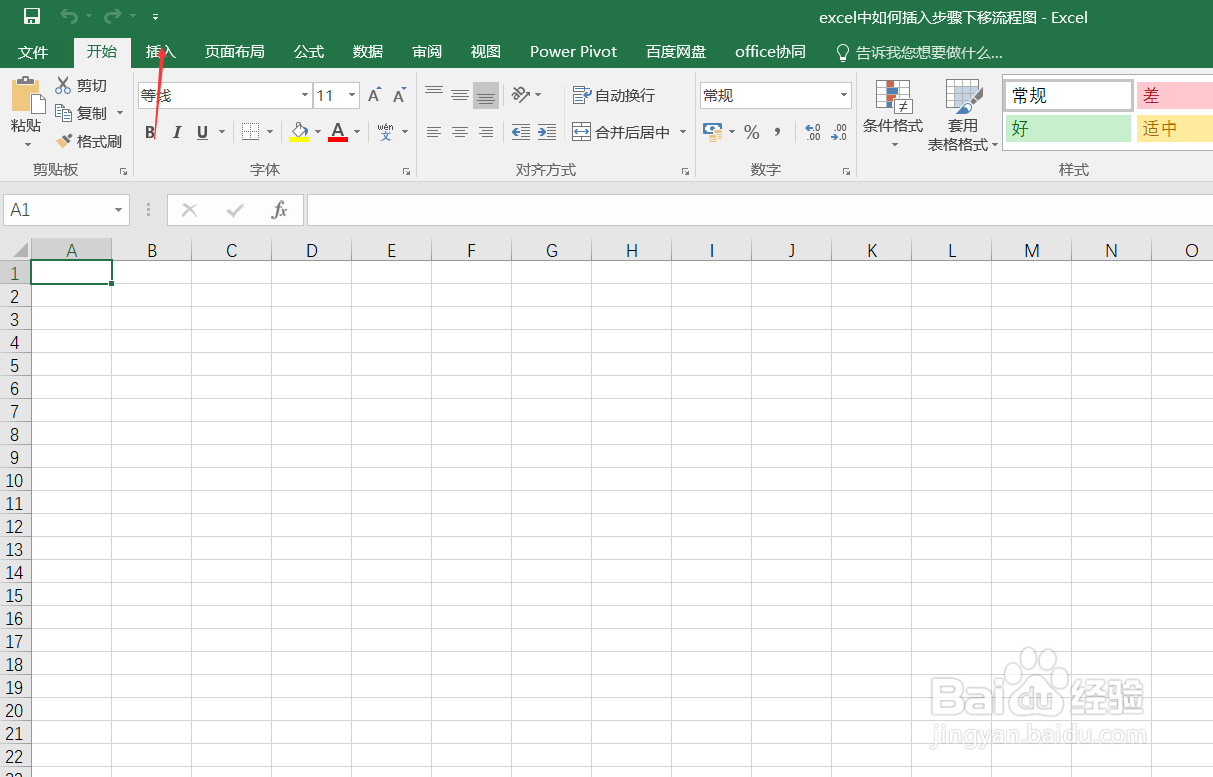This screenshot has width=1213, height=777.
Task: Apply the 好 cell style
Action: pos(1068,128)
